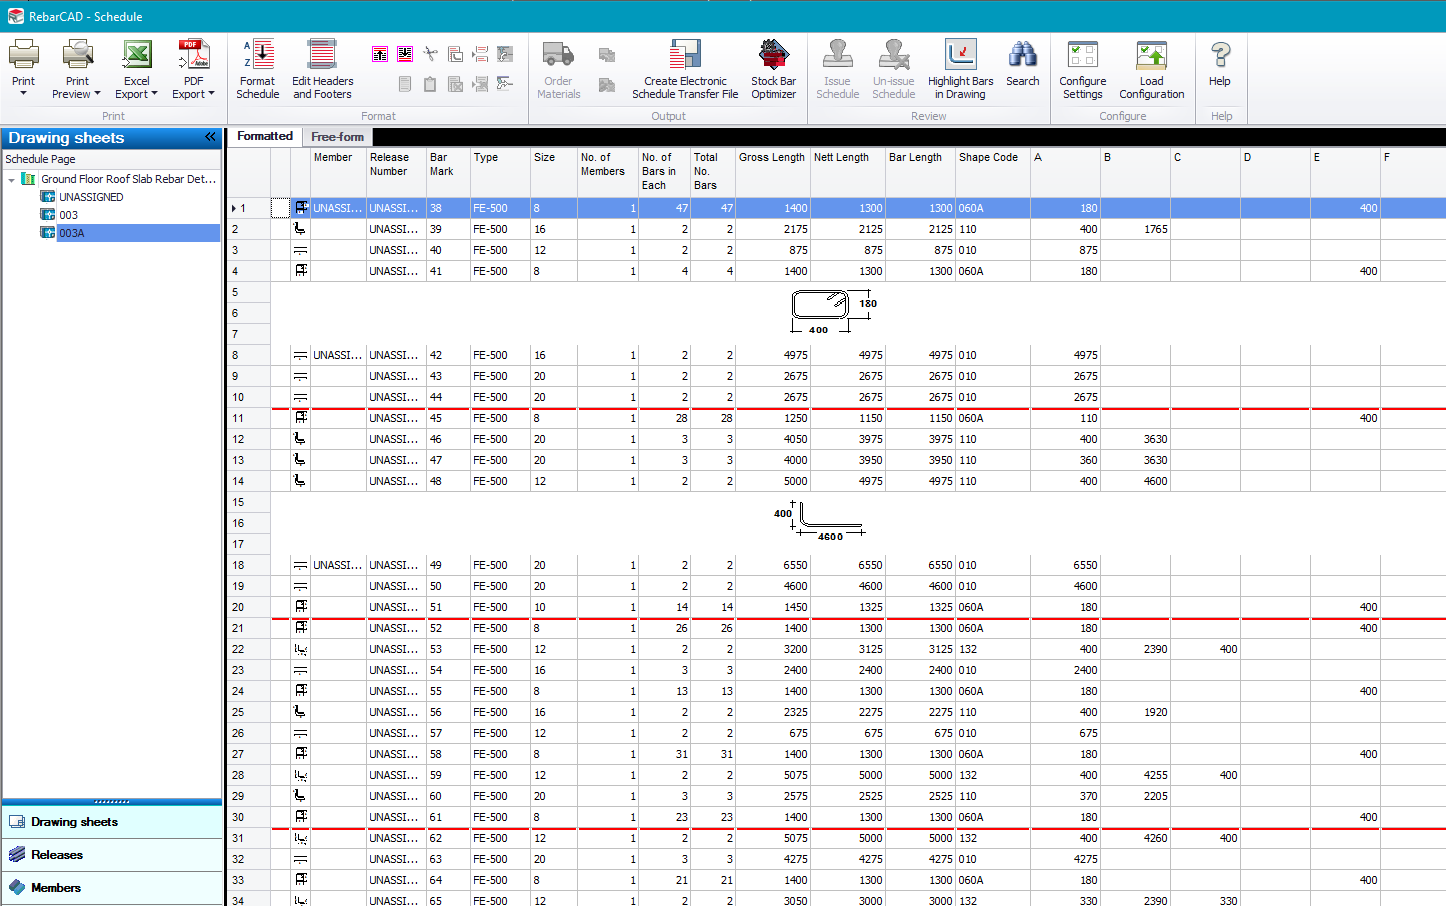Open Configure Settings
This screenshot has width=1446, height=906.
tap(1082, 56)
